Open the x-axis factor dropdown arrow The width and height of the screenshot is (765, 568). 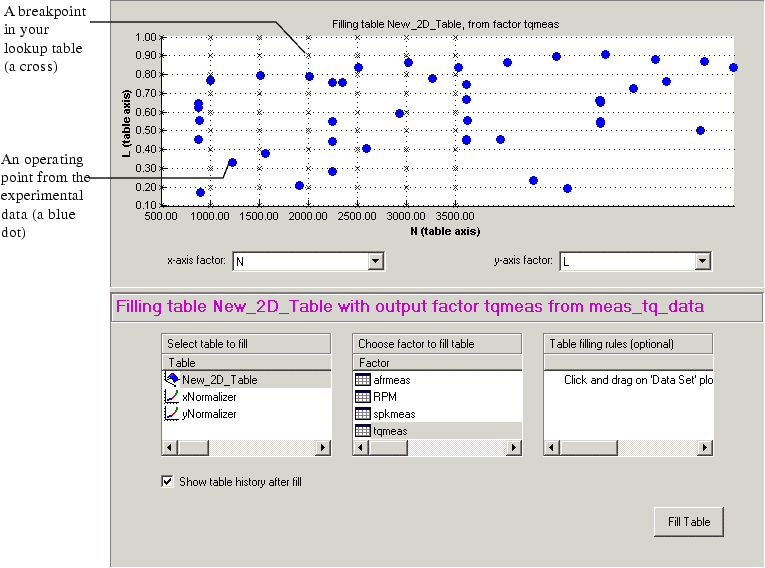375,261
